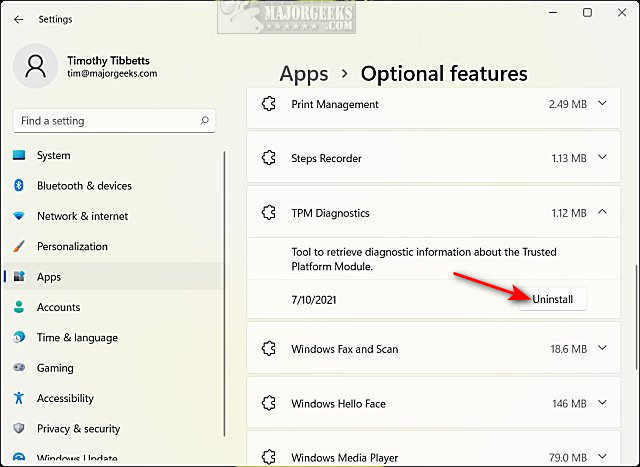Click the back arrow in Settings

click(x=18, y=19)
